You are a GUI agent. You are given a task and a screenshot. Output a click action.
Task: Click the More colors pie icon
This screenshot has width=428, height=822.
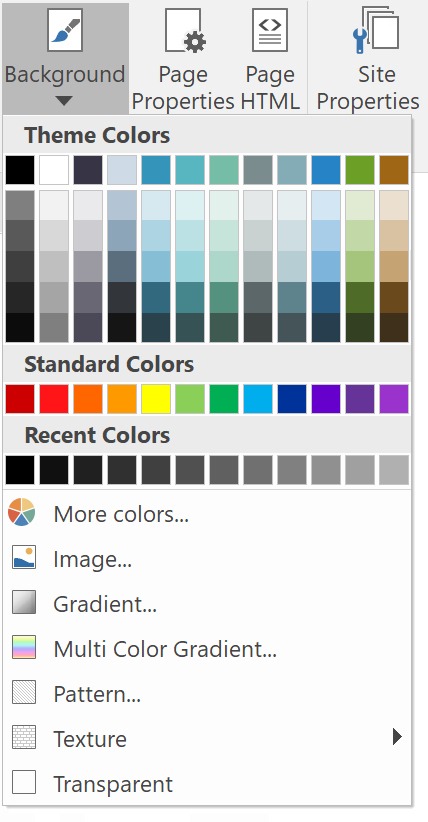(x=22, y=512)
